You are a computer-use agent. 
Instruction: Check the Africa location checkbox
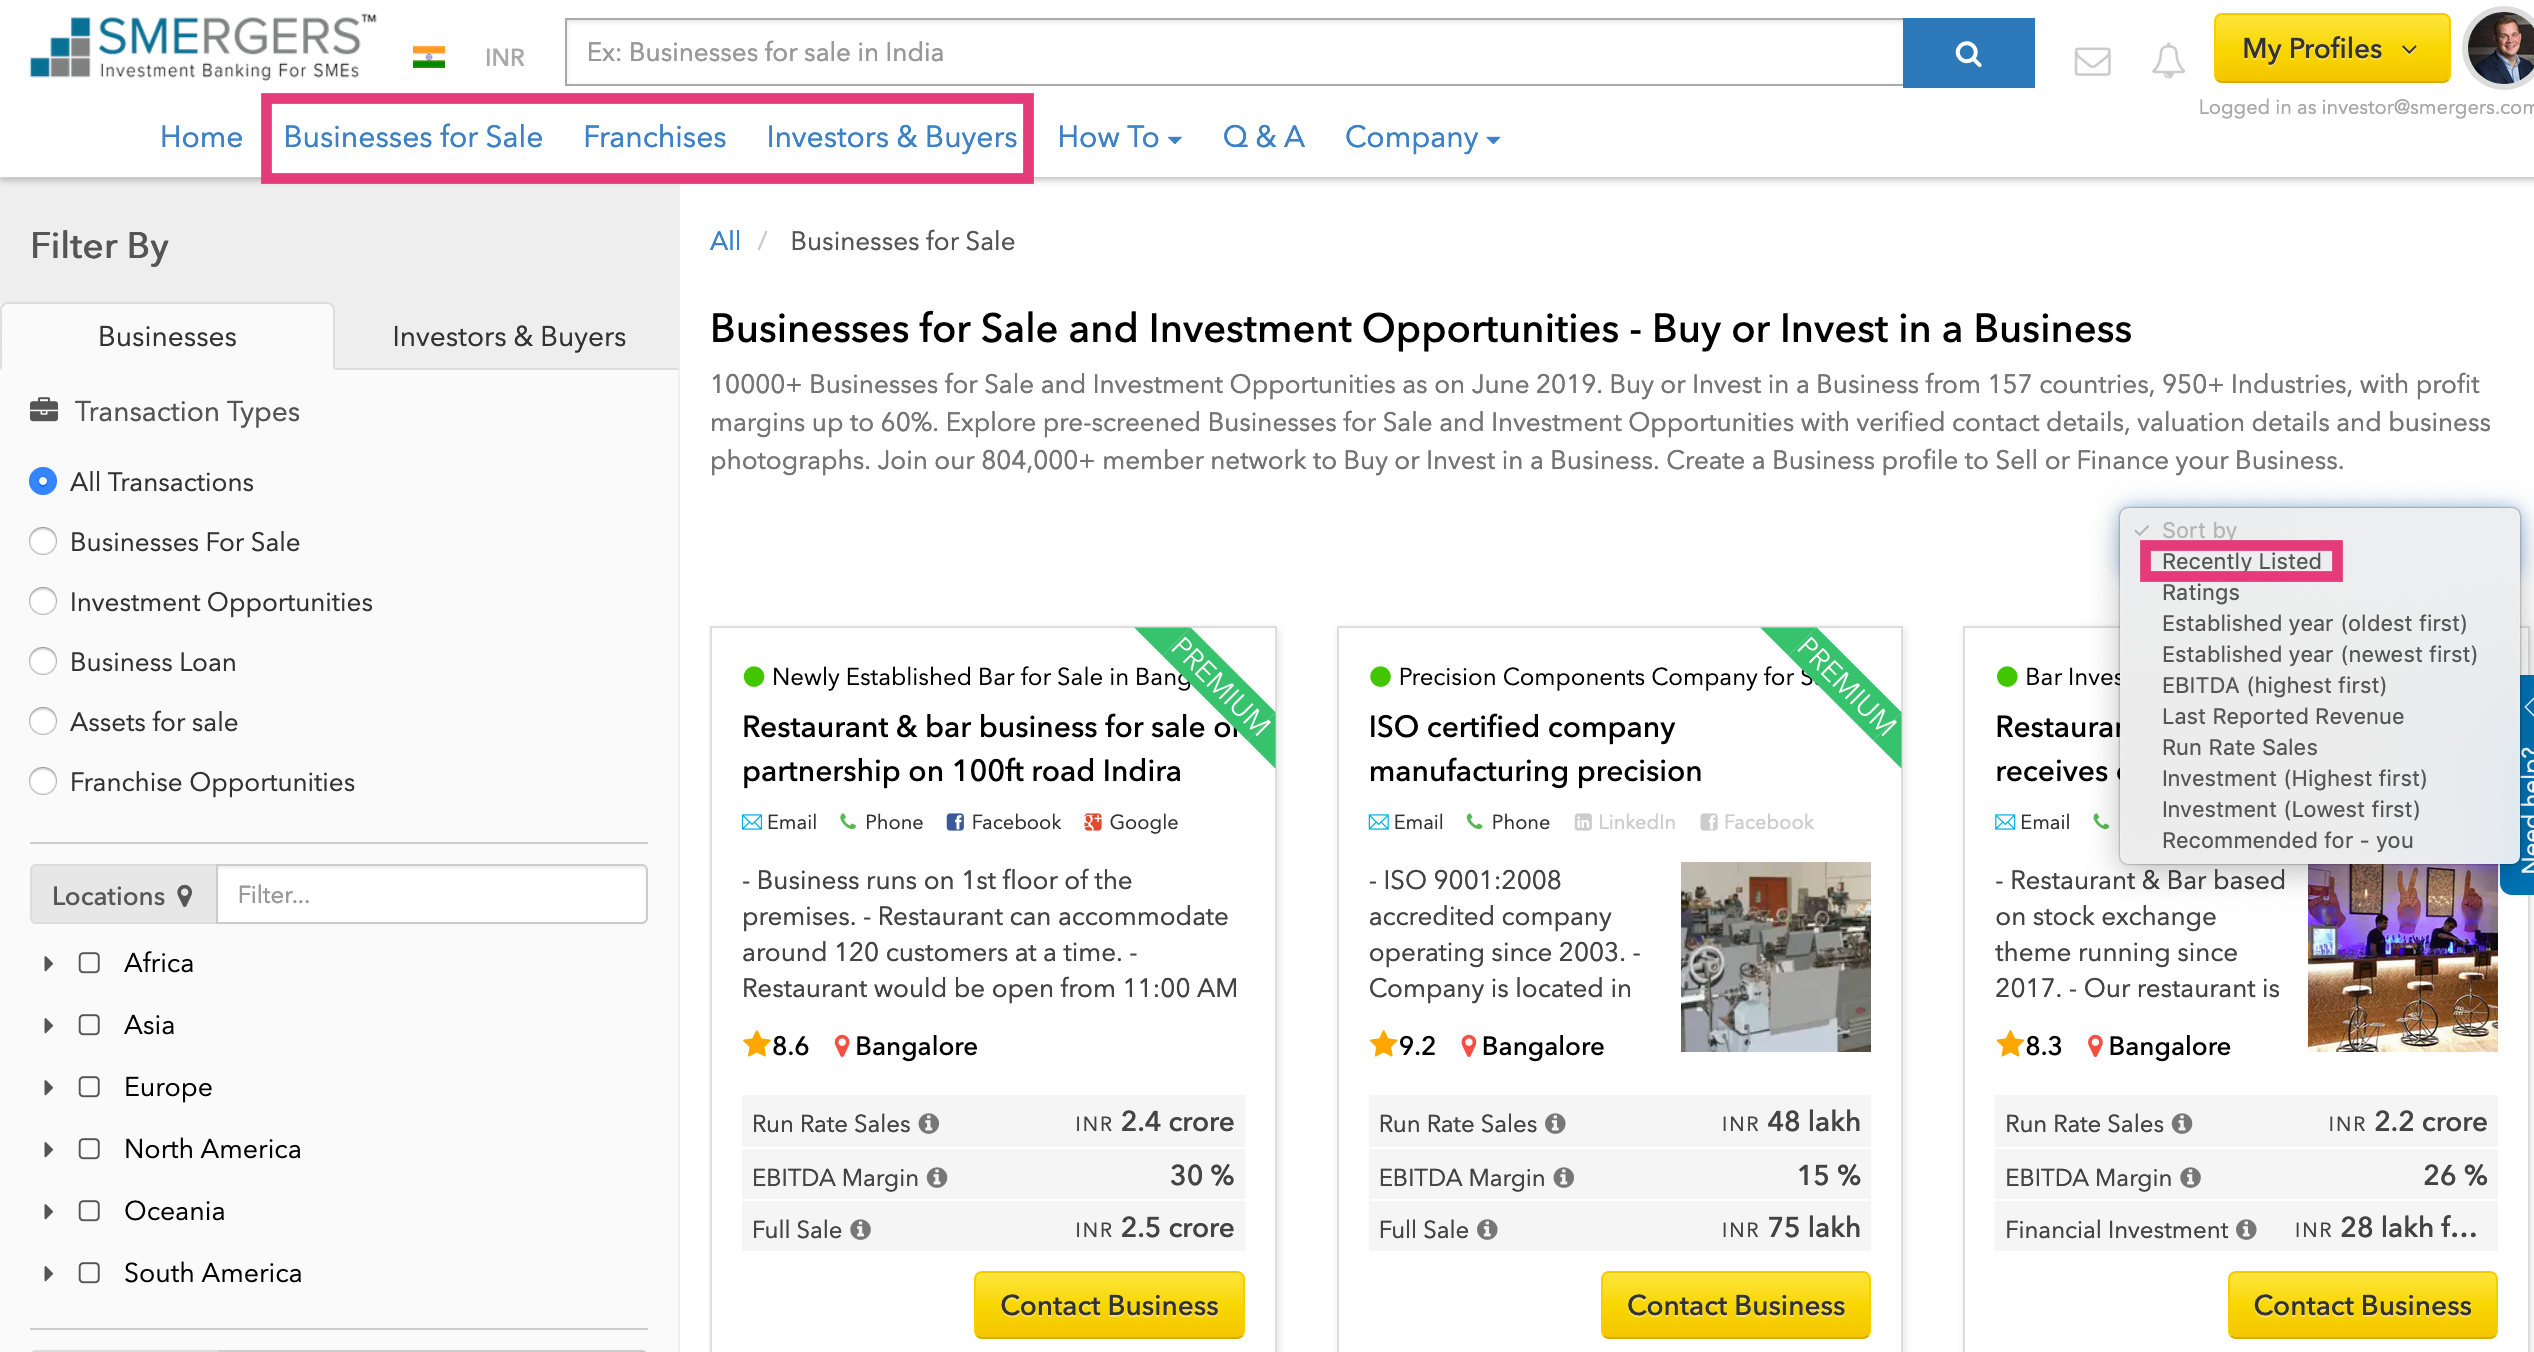[x=89, y=963]
